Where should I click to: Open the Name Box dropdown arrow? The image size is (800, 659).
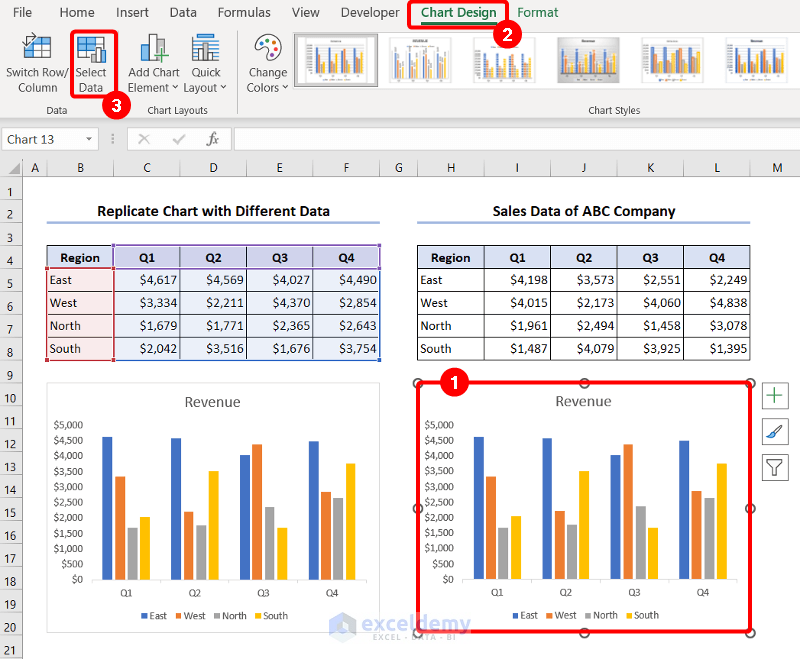click(89, 139)
